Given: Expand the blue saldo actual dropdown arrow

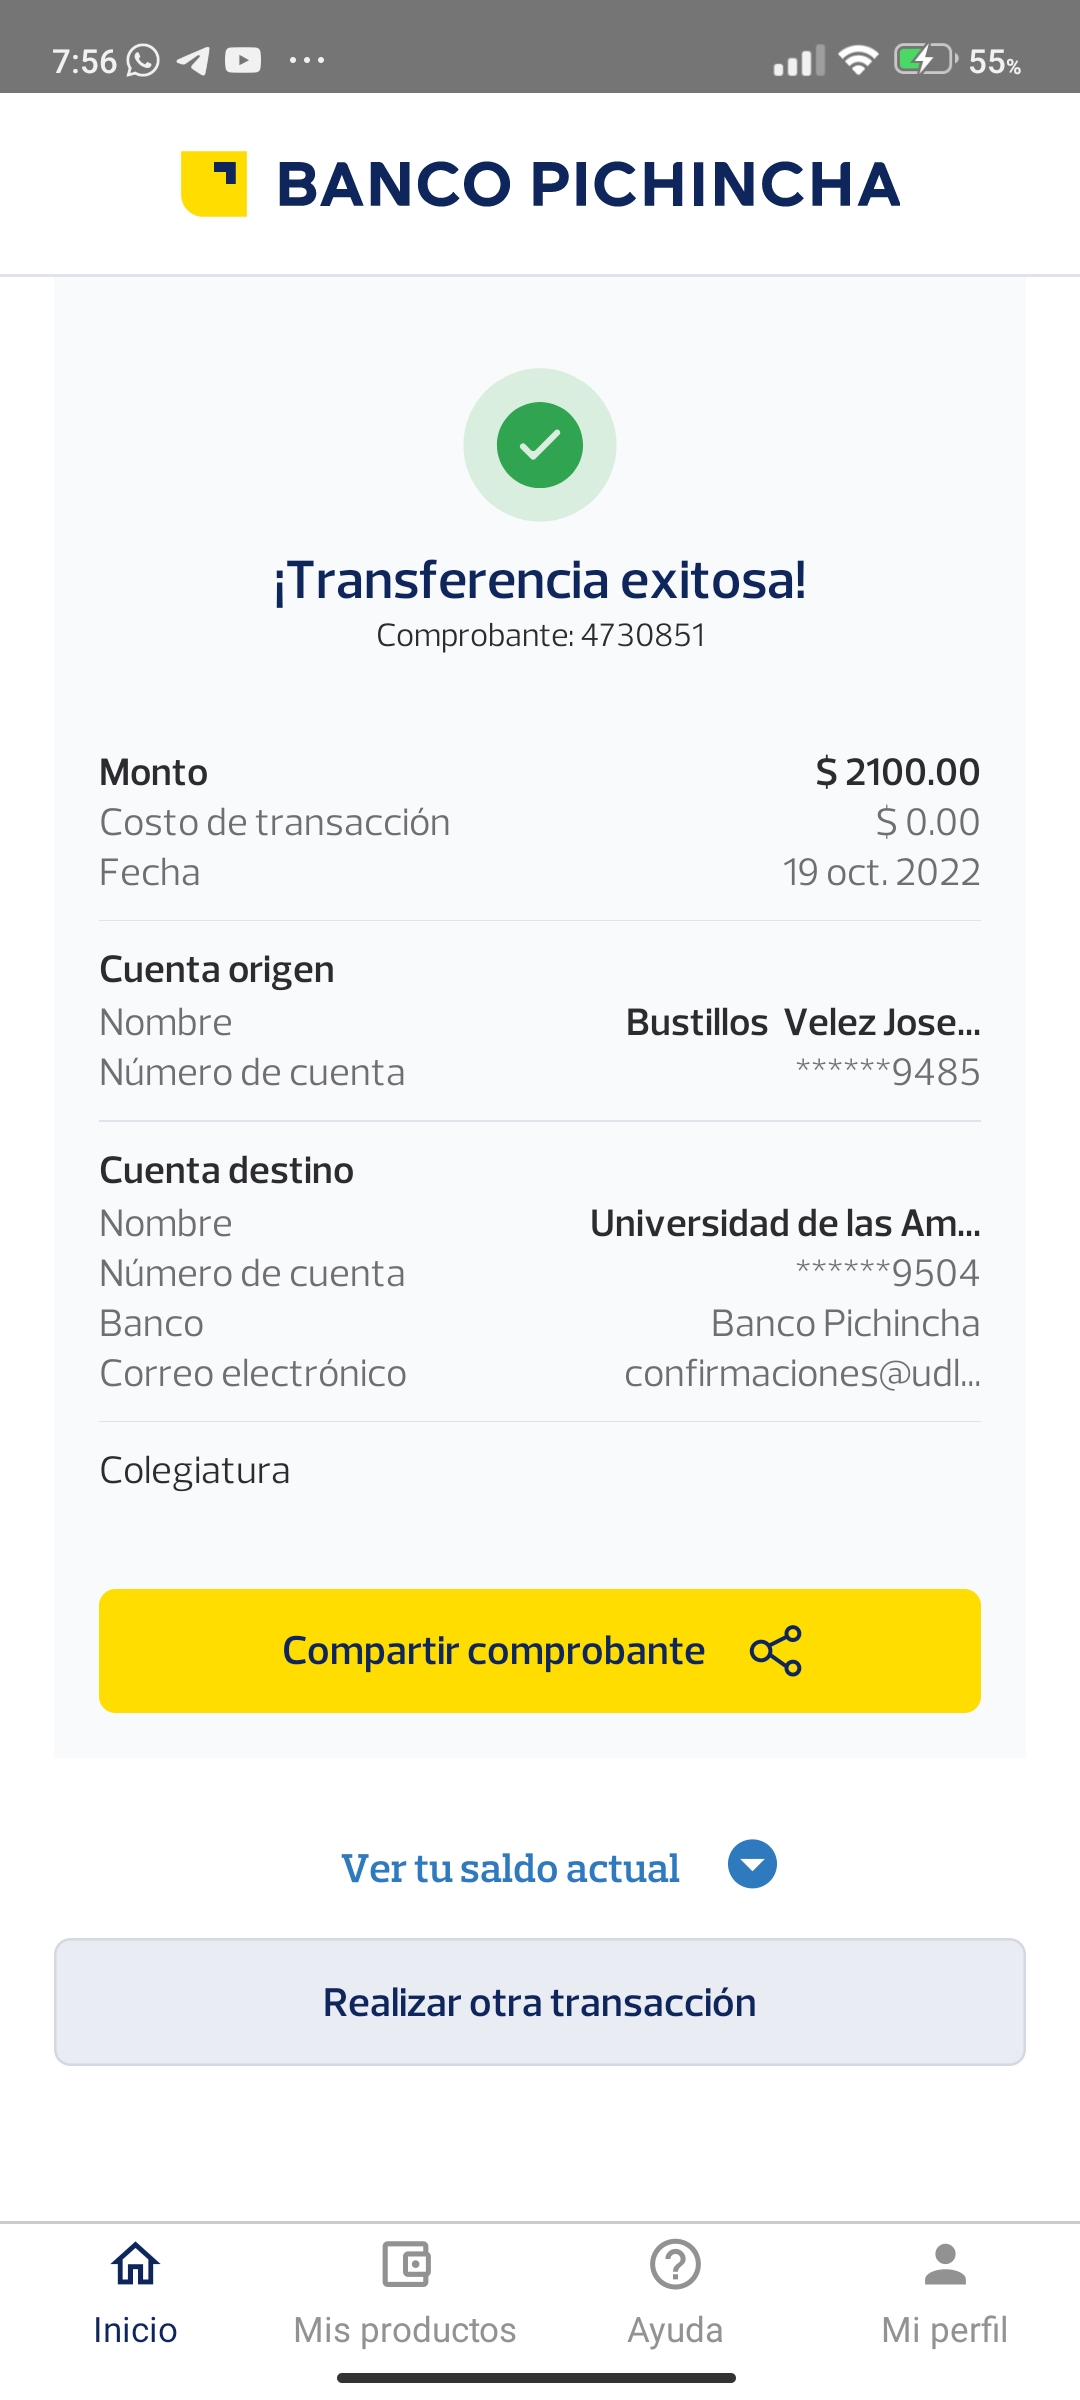Looking at the screenshot, I should (752, 1864).
